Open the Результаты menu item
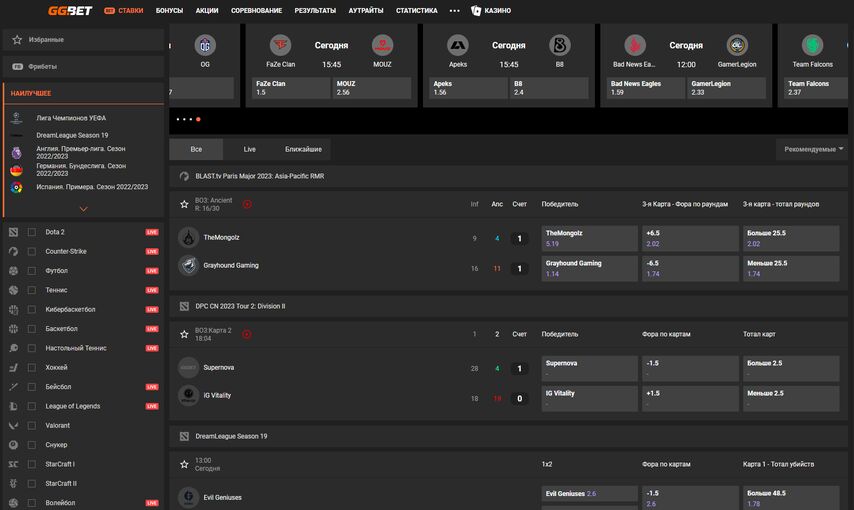 (315, 10)
